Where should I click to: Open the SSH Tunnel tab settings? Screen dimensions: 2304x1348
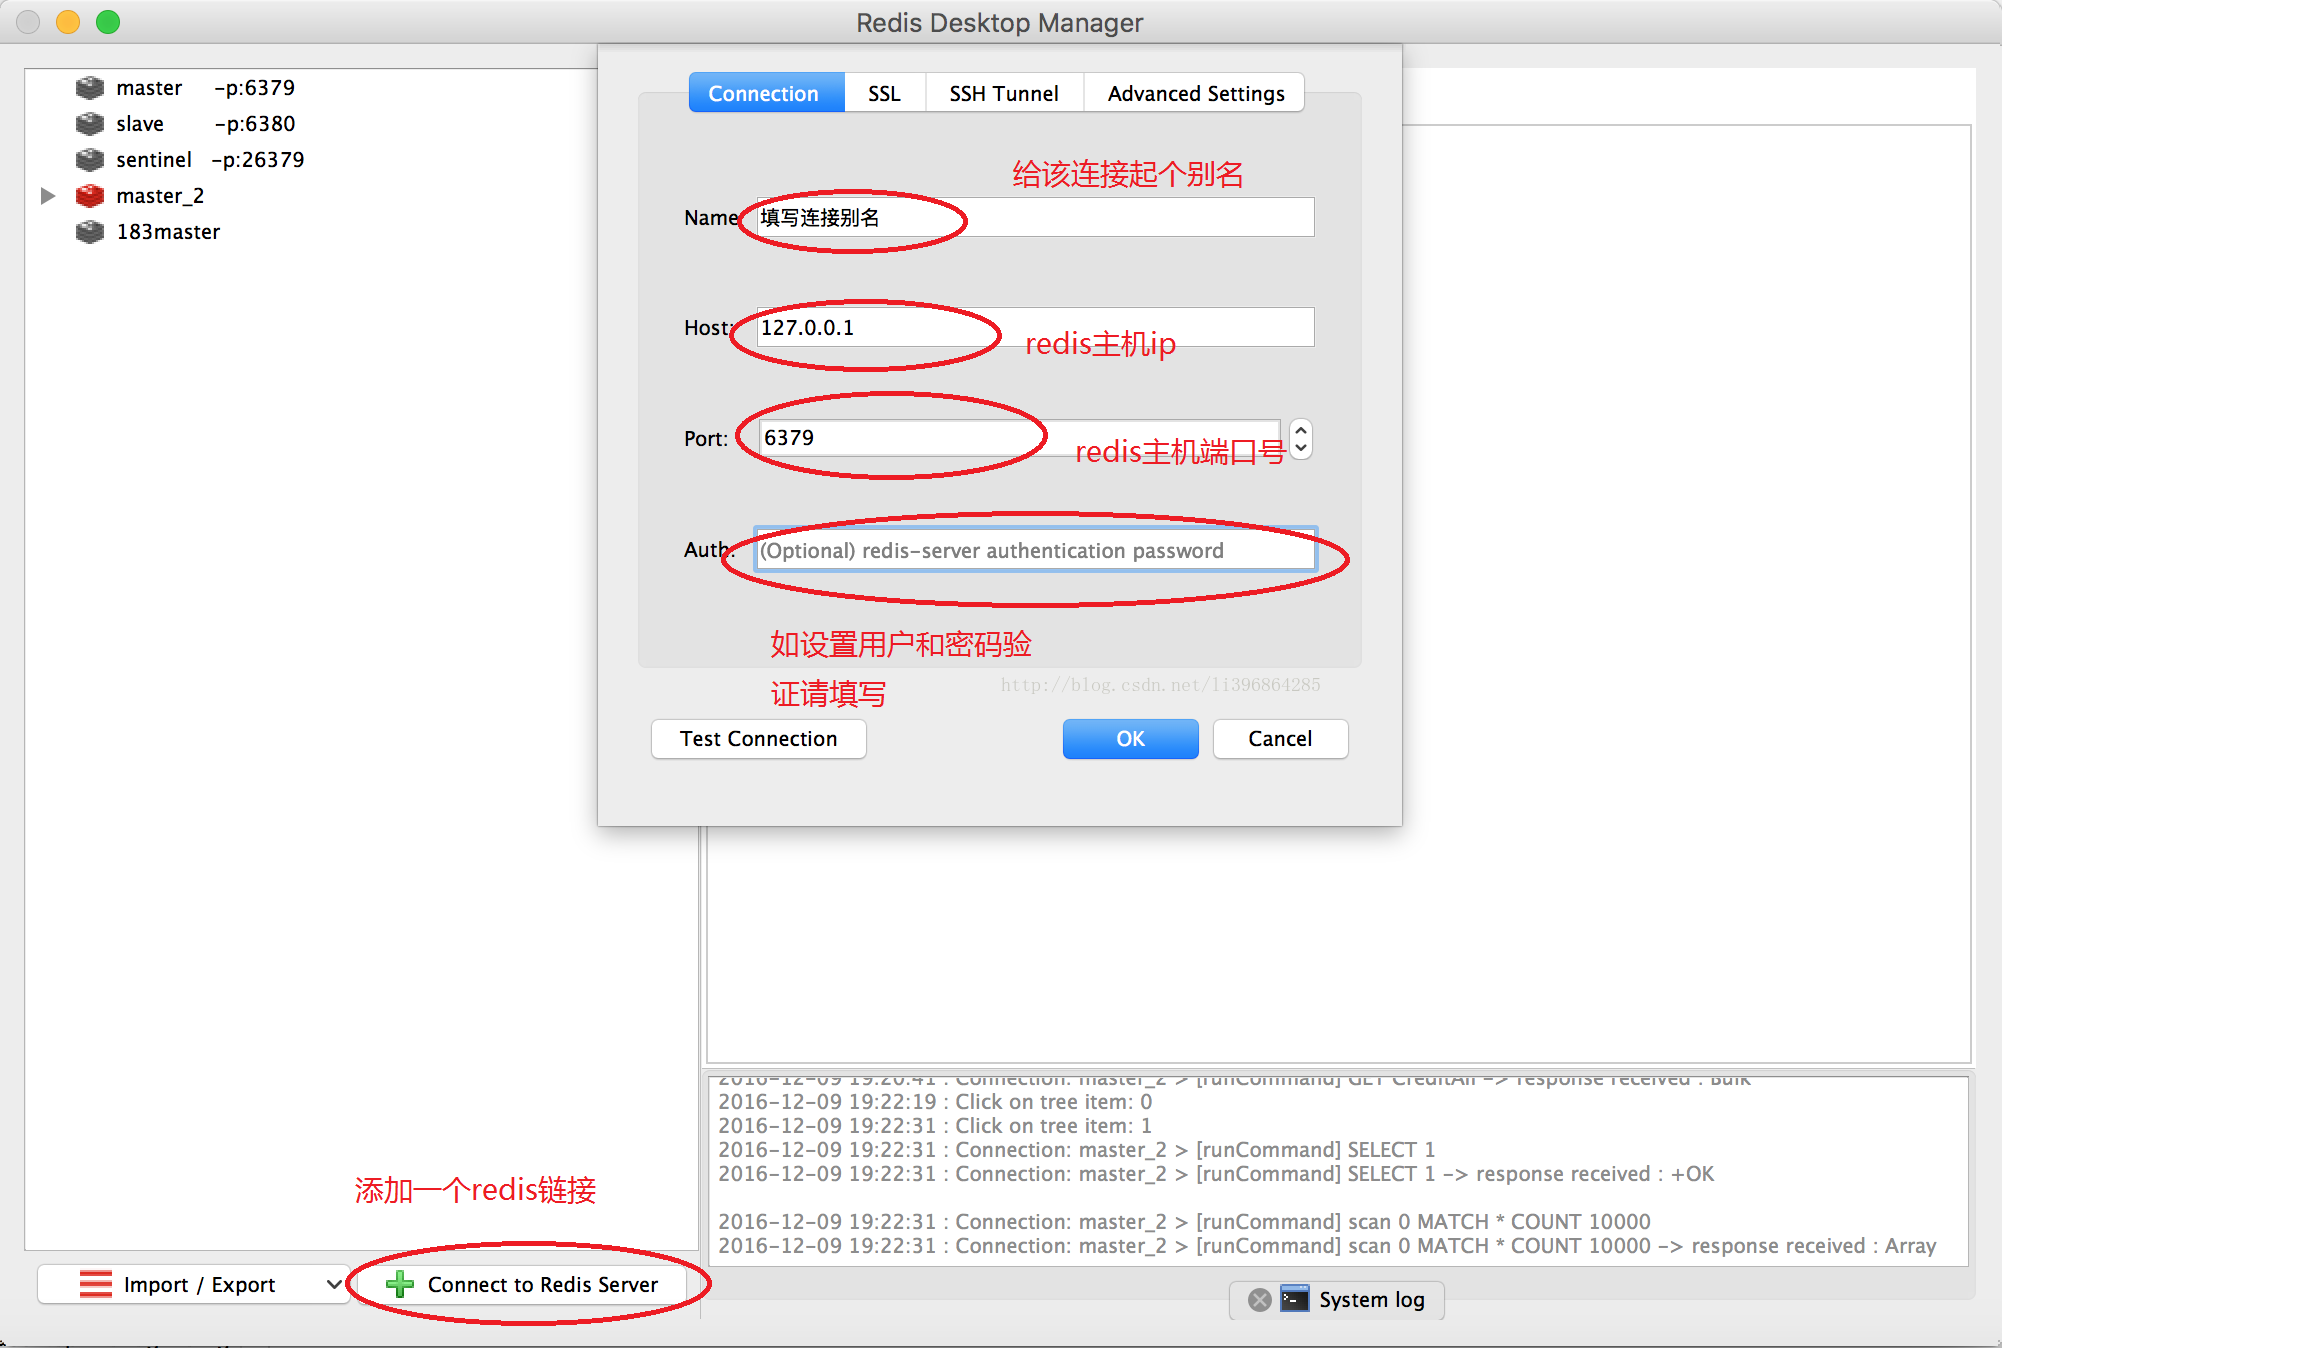998,93
